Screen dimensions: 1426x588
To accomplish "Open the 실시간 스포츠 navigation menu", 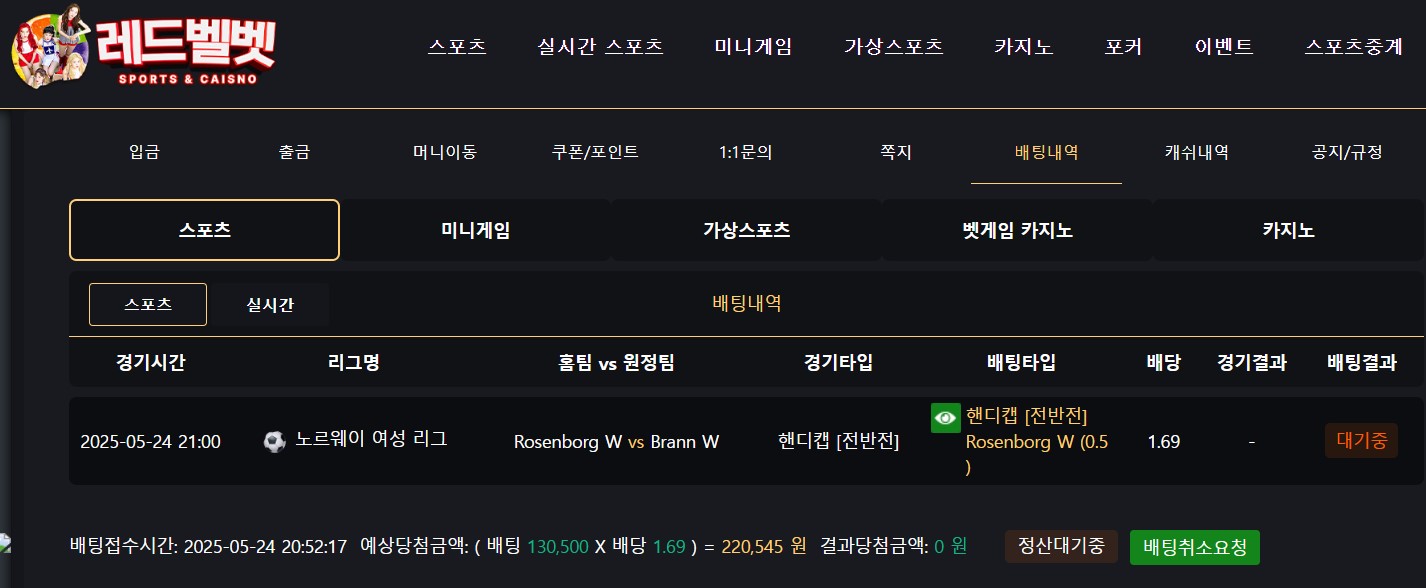I will click(x=600, y=46).
